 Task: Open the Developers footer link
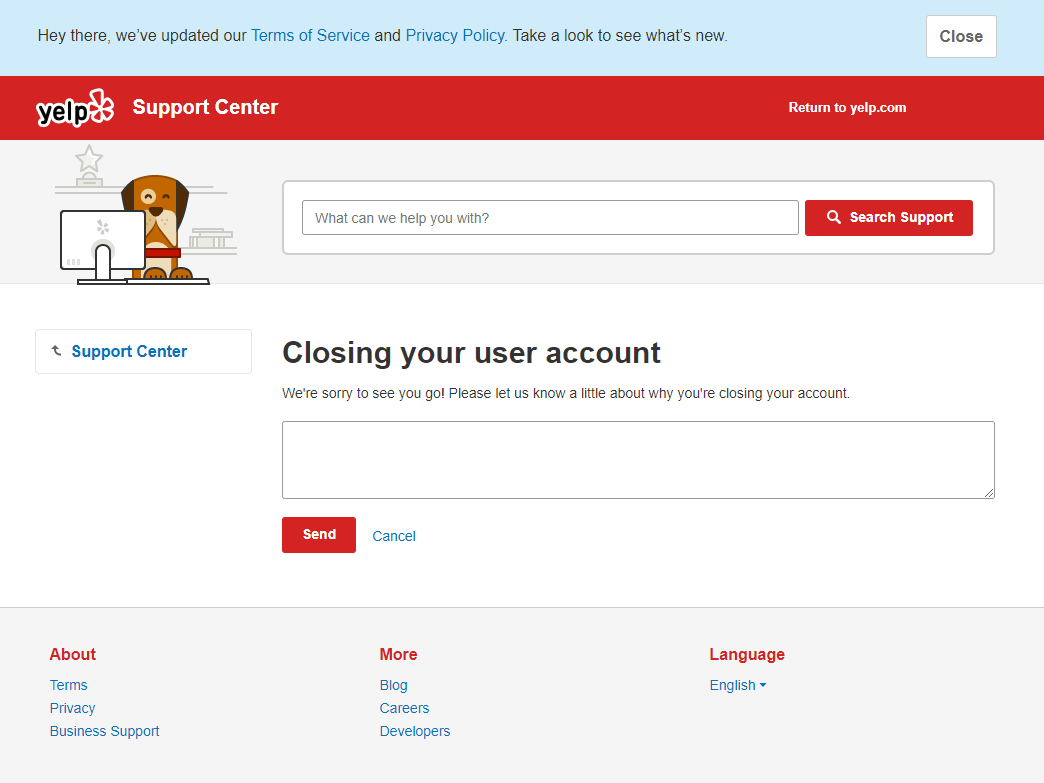pos(415,731)
